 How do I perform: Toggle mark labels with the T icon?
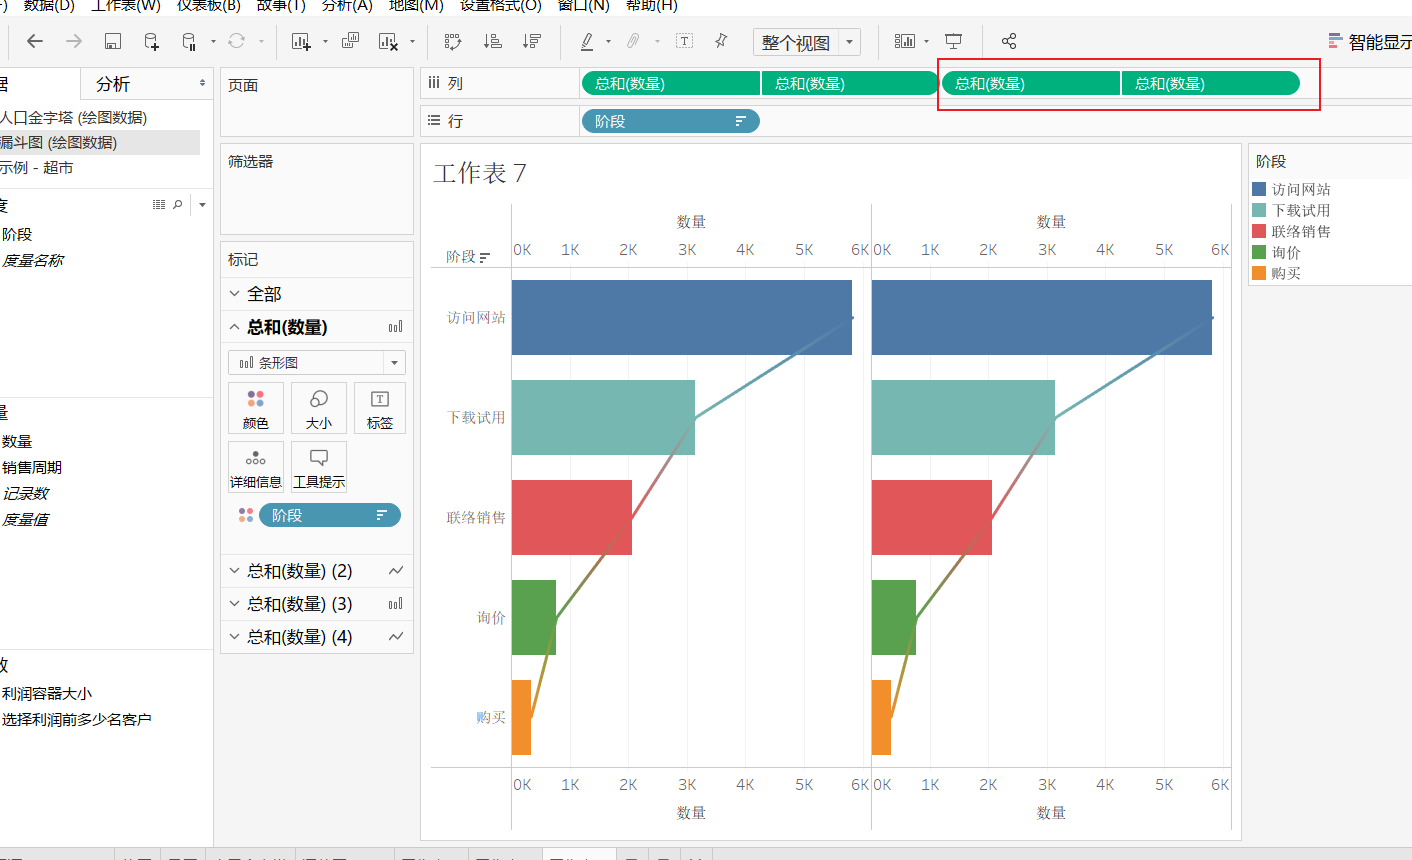coord(685,41)
